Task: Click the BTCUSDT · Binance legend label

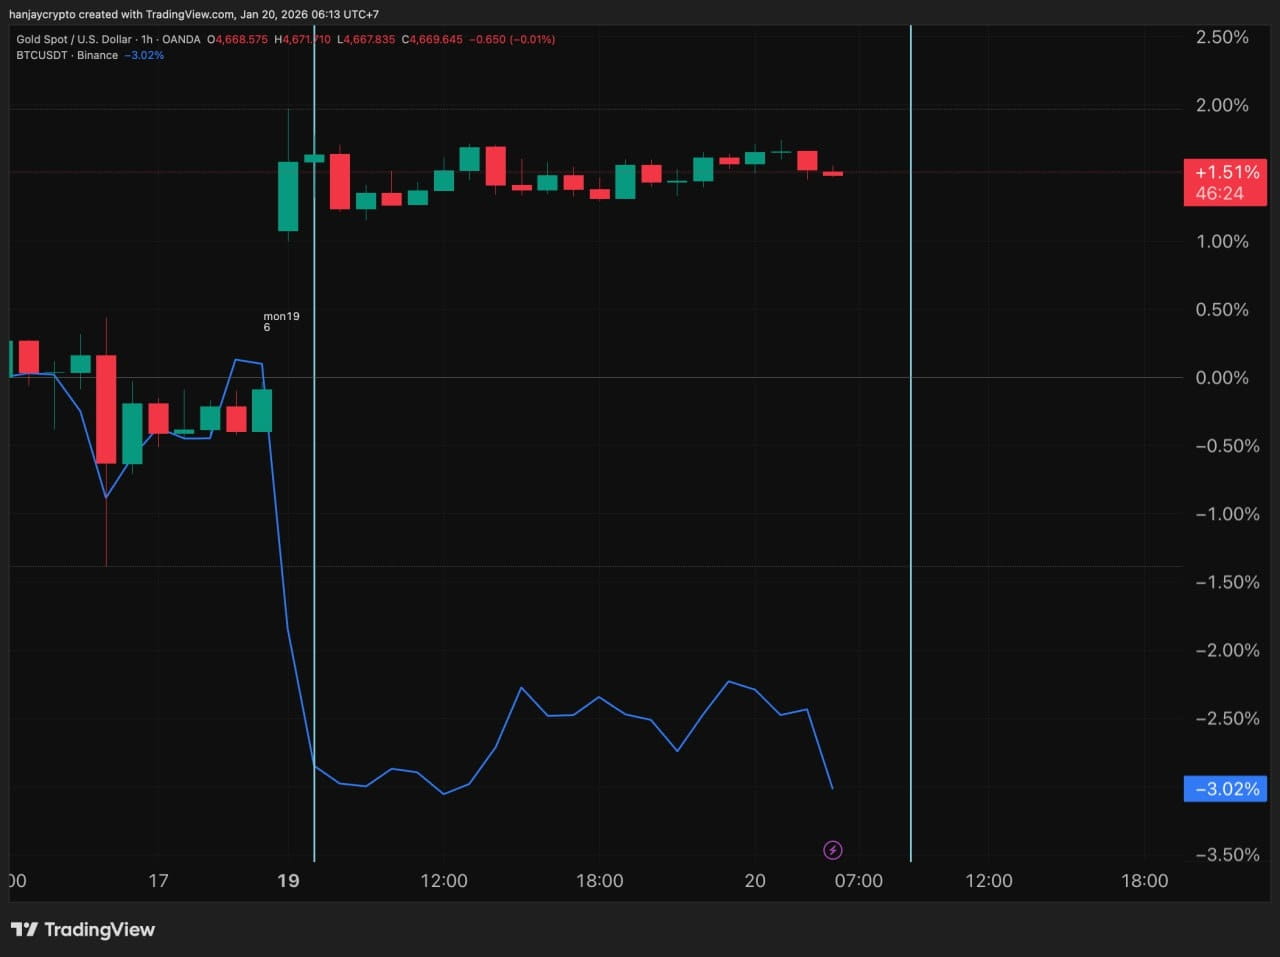Action: 67,56
